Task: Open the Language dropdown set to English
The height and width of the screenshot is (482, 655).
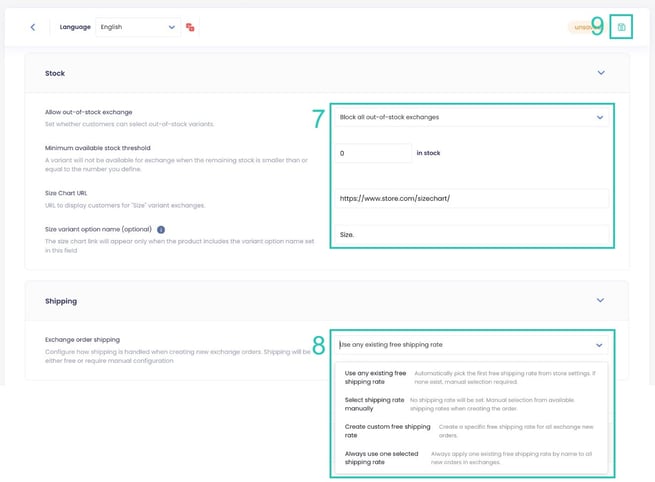Action: click(138, 27)
